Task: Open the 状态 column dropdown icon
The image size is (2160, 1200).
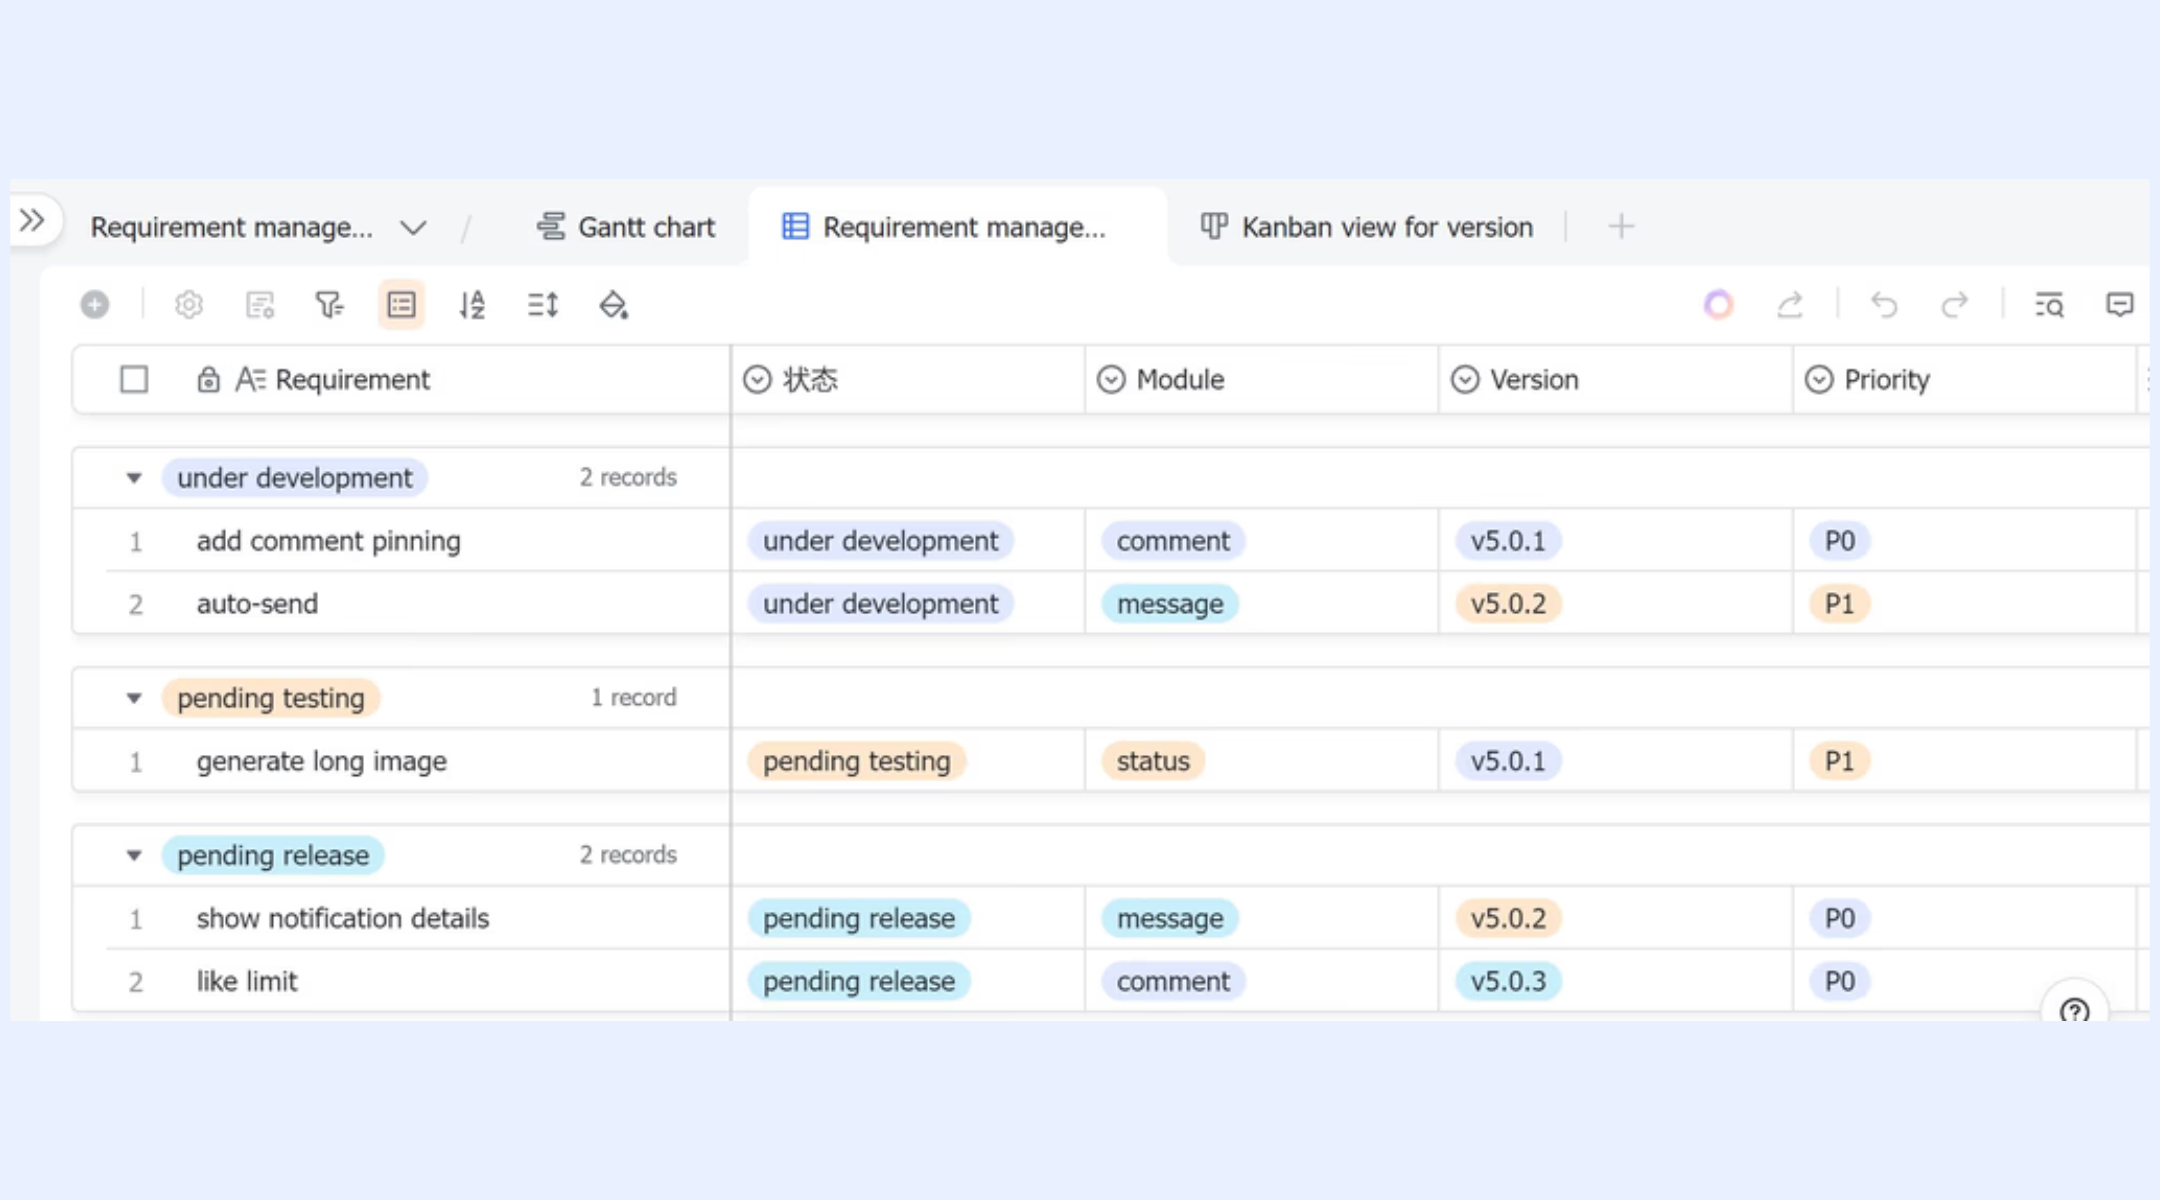Action: coord(757,379)
